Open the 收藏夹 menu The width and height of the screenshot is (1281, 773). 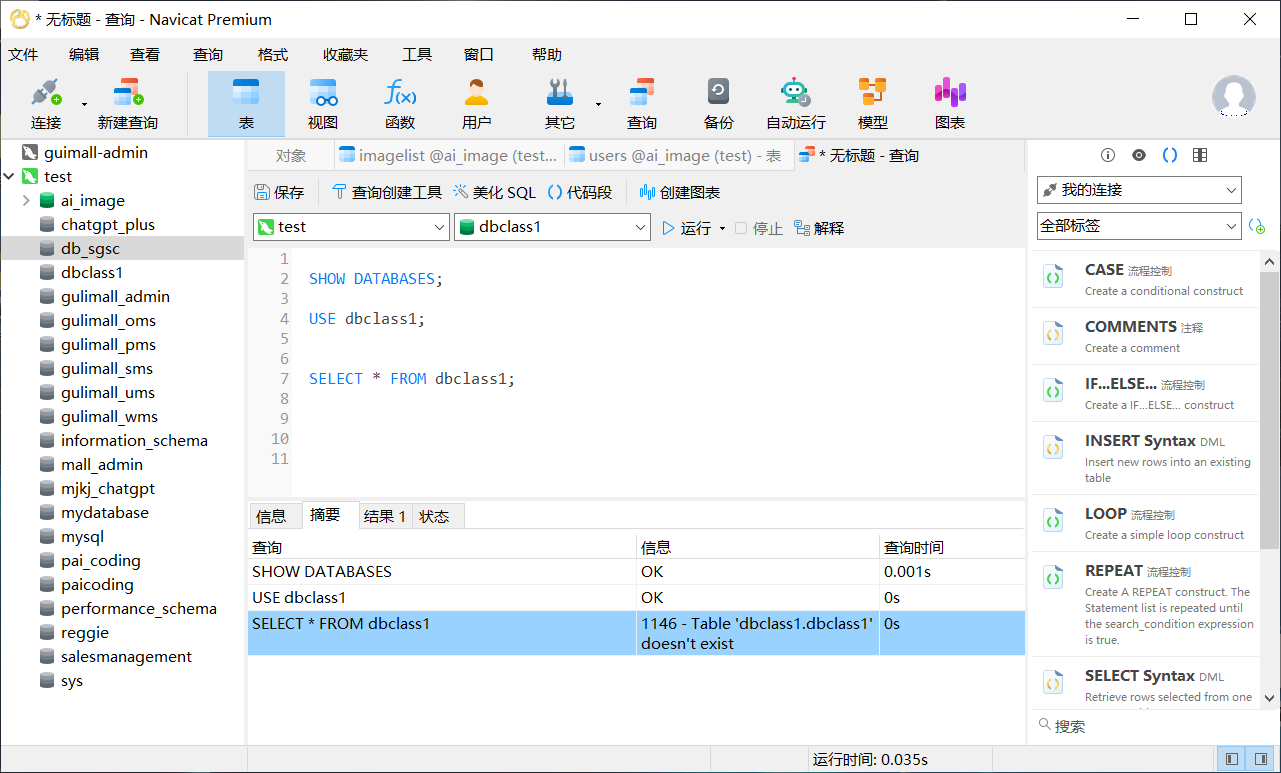(345, 55)
